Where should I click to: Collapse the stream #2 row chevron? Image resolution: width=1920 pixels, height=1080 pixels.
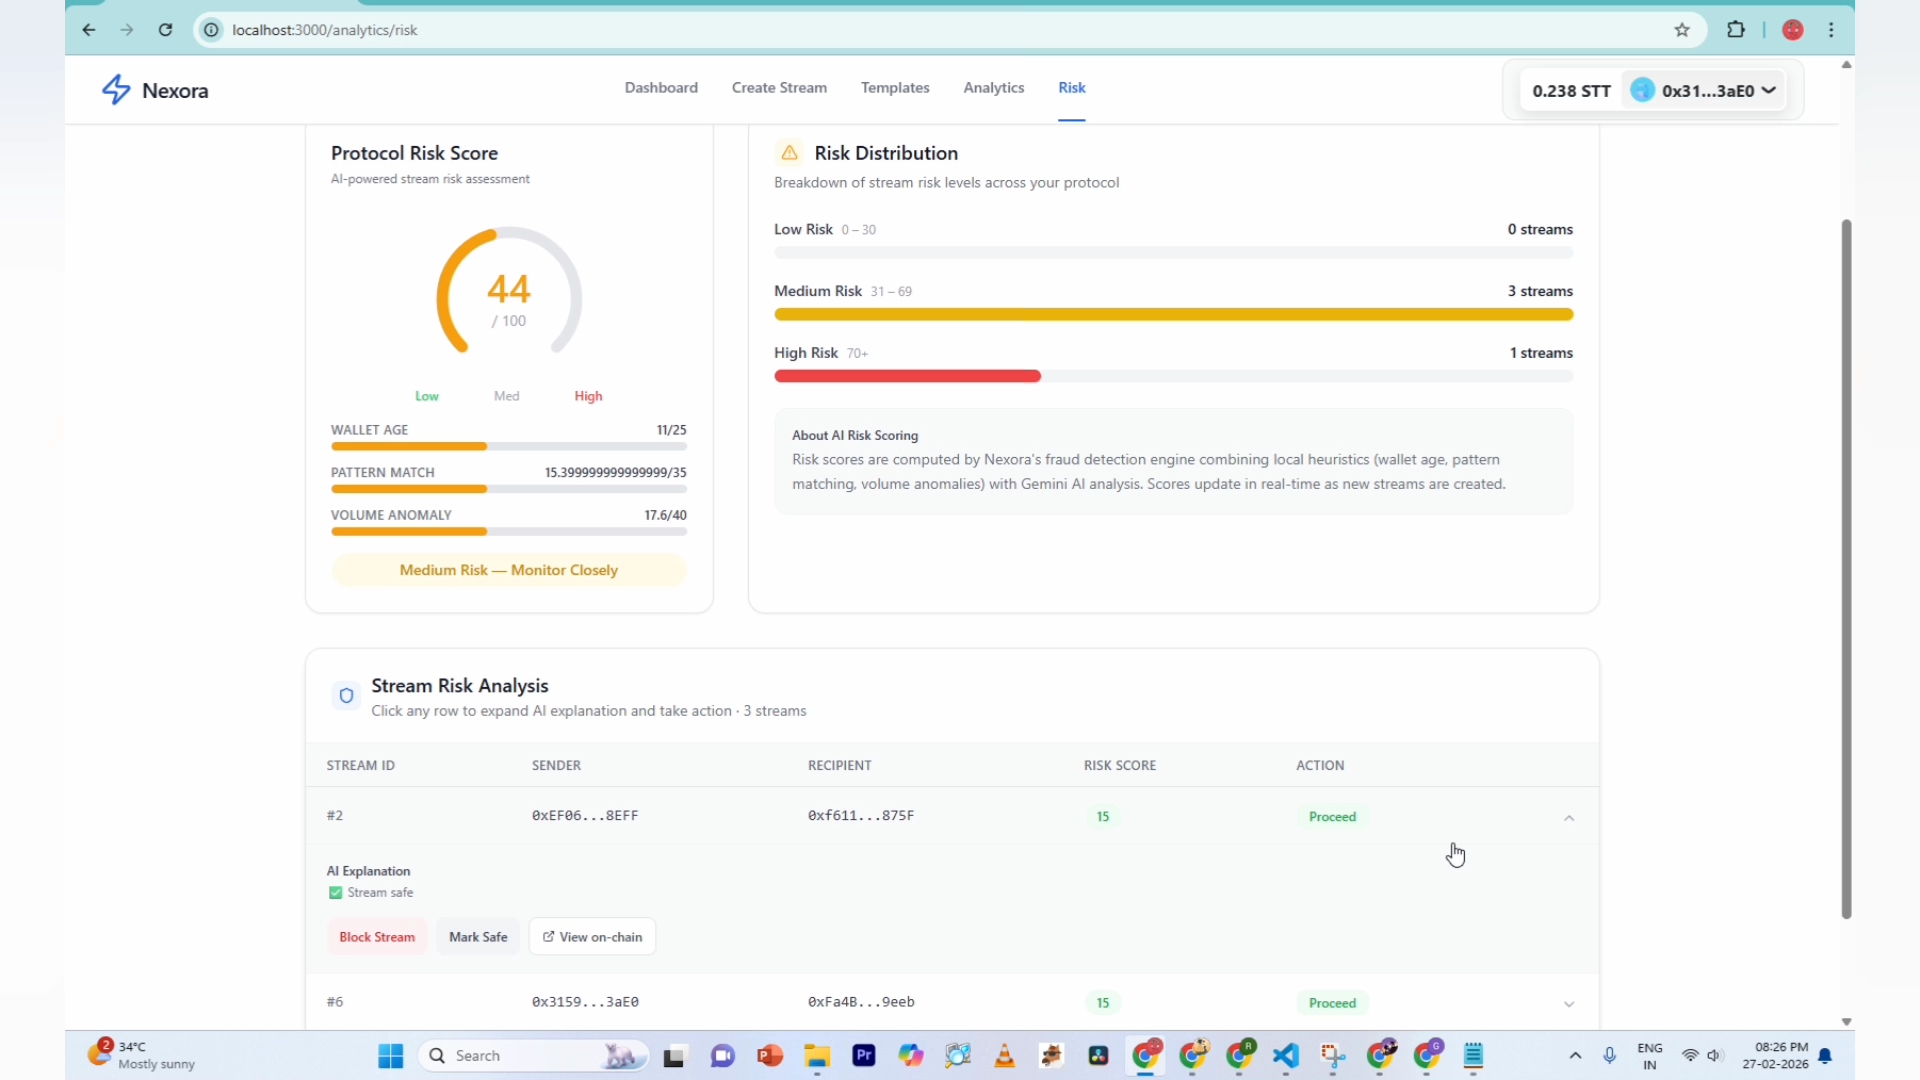tap(1569, 818)
